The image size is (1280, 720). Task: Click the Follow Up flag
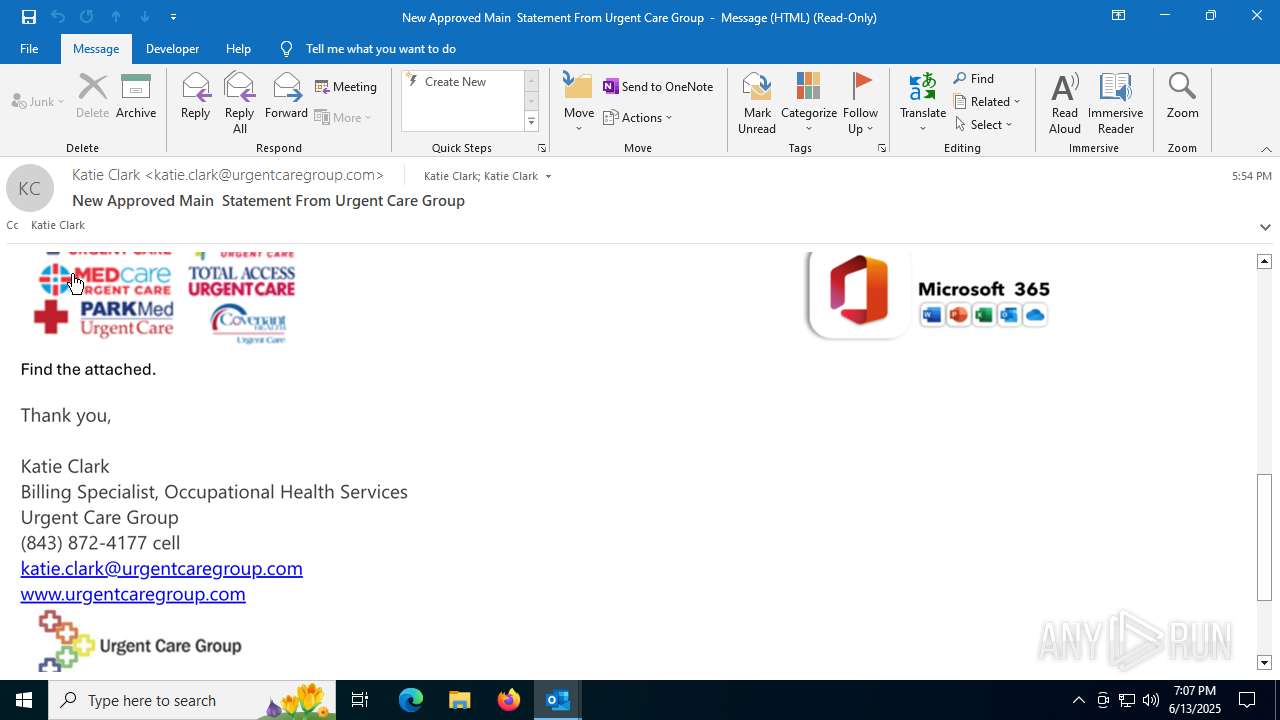(x=860, y=103)
